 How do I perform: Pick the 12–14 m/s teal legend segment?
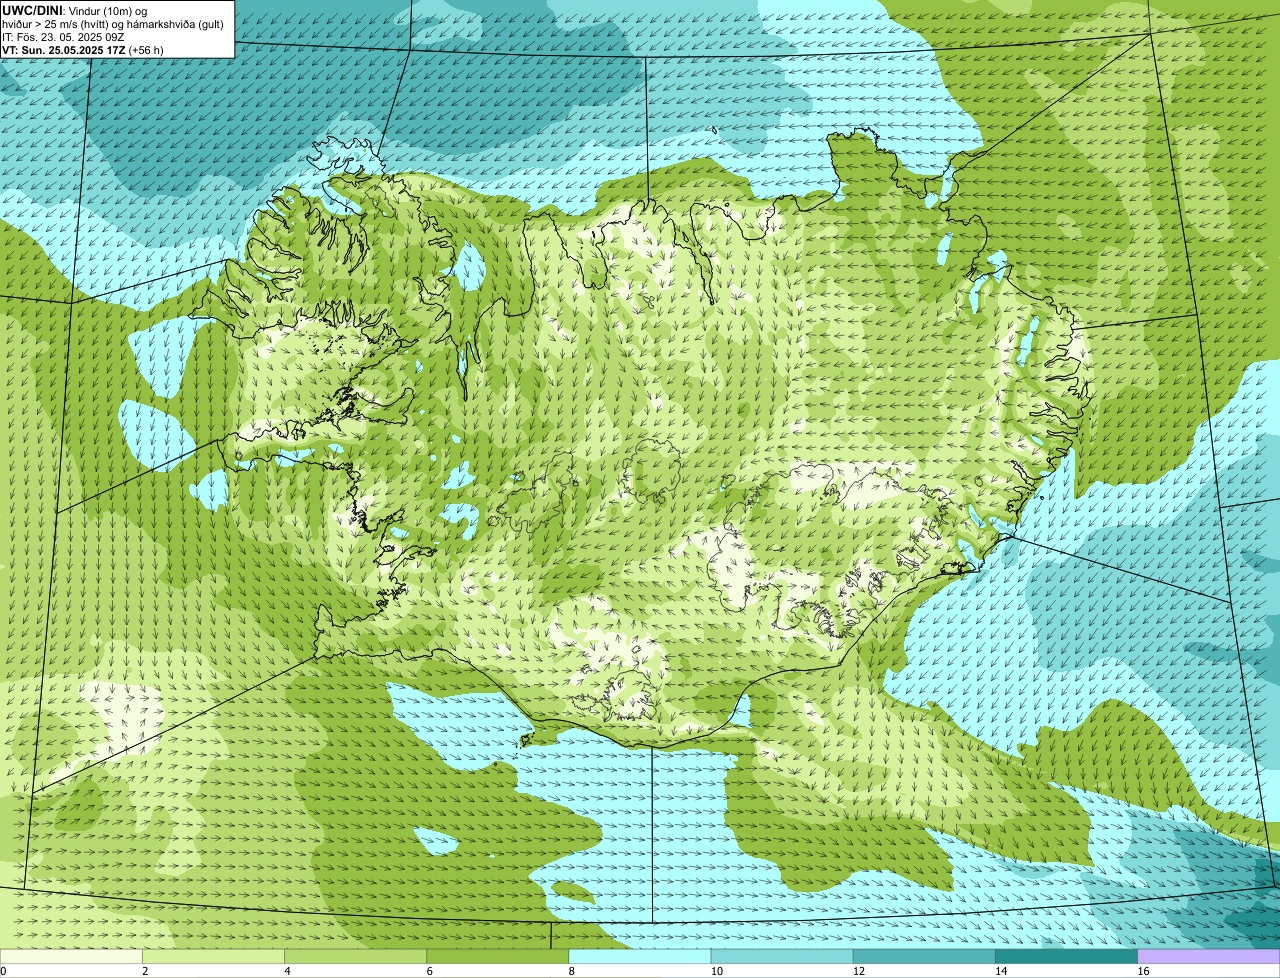click(x=924, y=957)
